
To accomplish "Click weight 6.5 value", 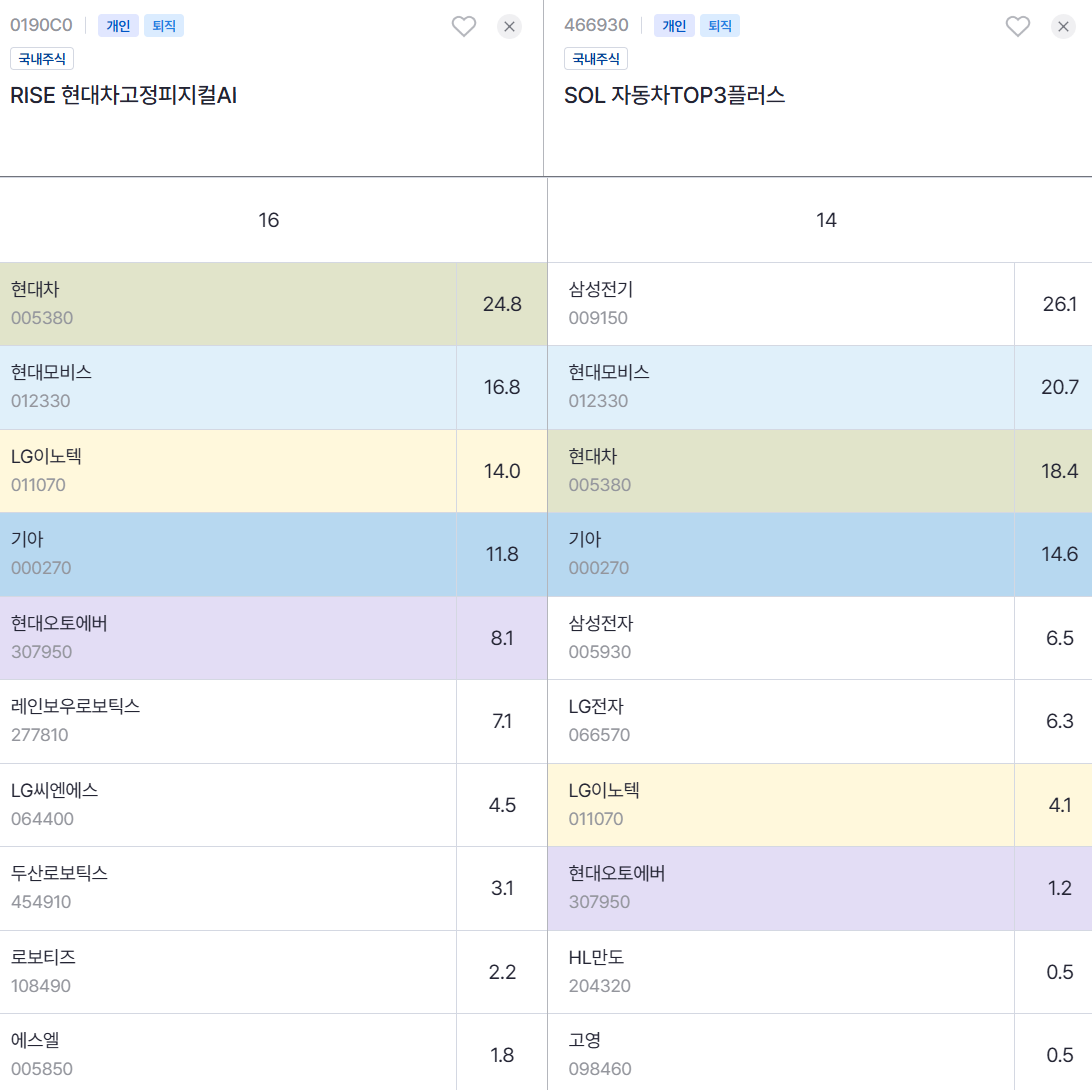I will tap(1059, 638).
